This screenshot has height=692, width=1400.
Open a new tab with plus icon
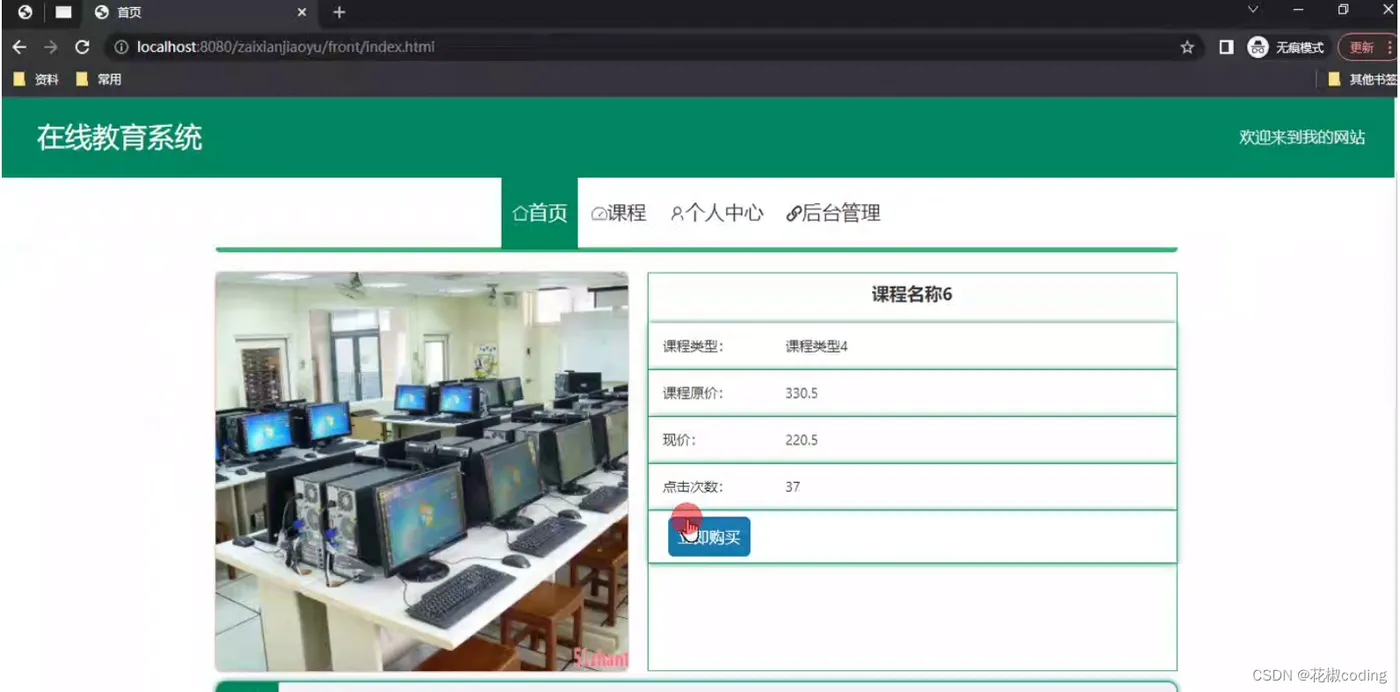click(339, 13)
